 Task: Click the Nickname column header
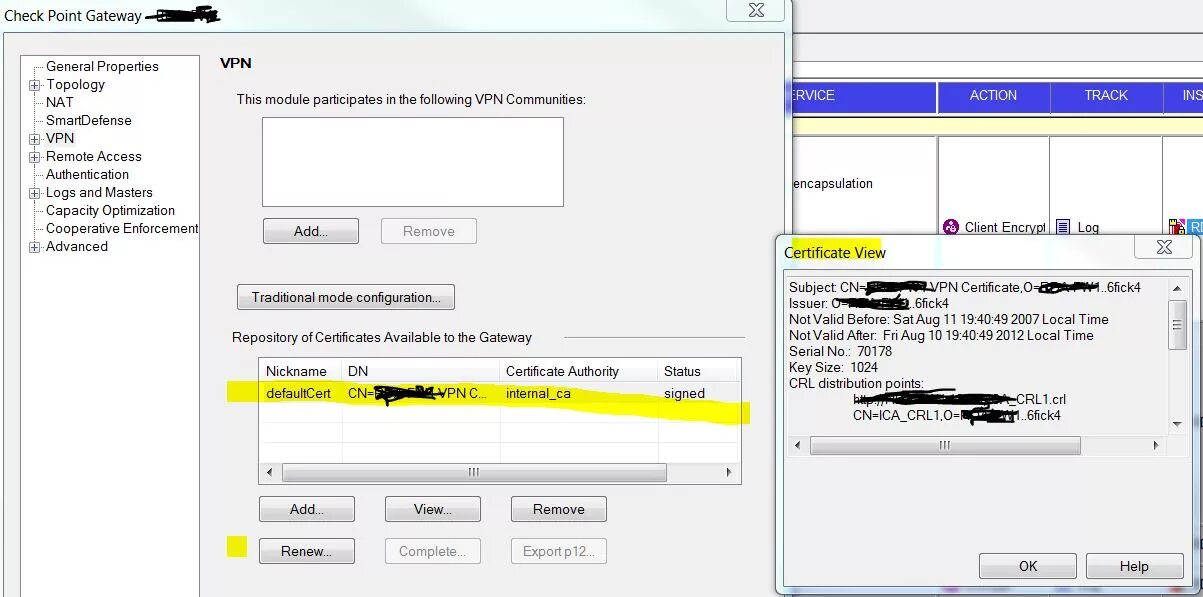(x=300, y=371)
